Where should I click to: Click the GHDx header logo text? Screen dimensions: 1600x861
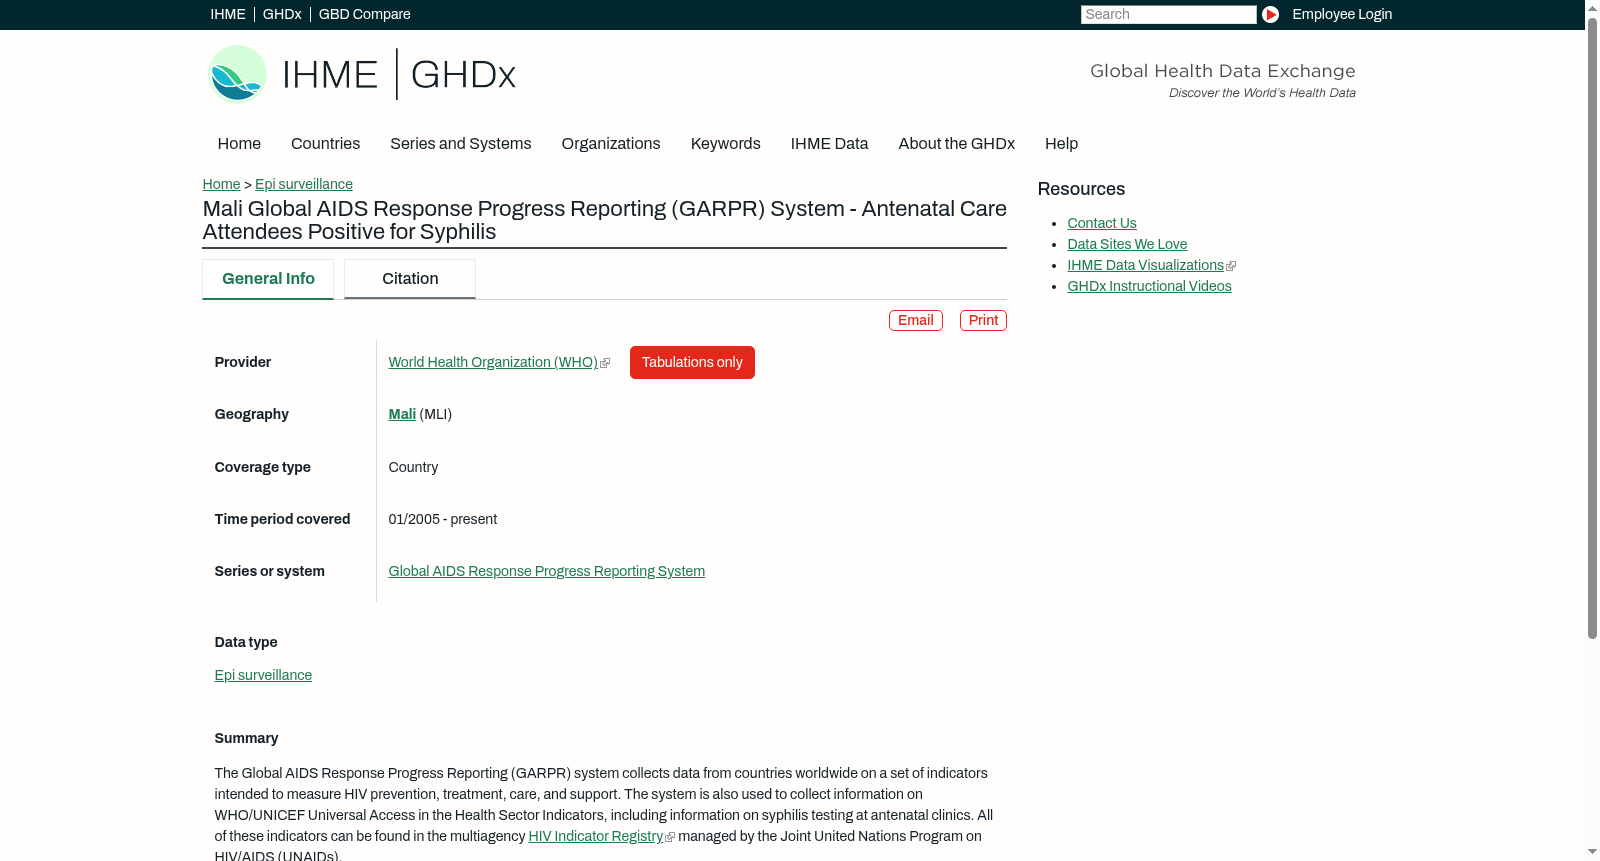(463, 75)
